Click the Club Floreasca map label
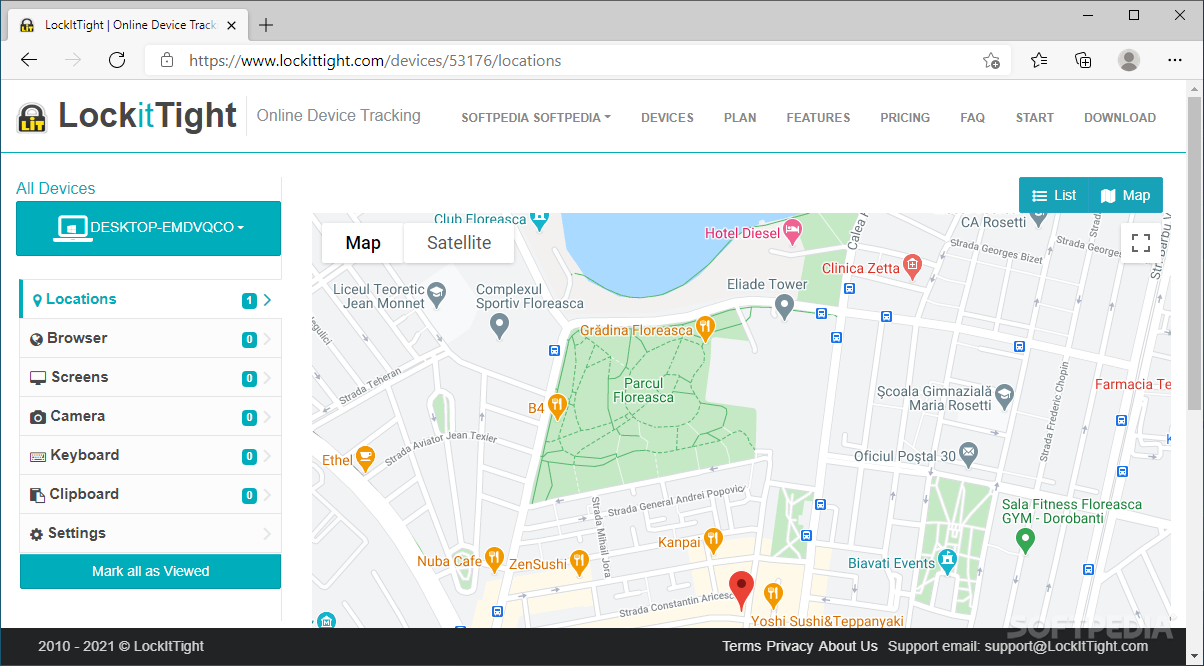The image size is (1204, 666). click(480, 219)
